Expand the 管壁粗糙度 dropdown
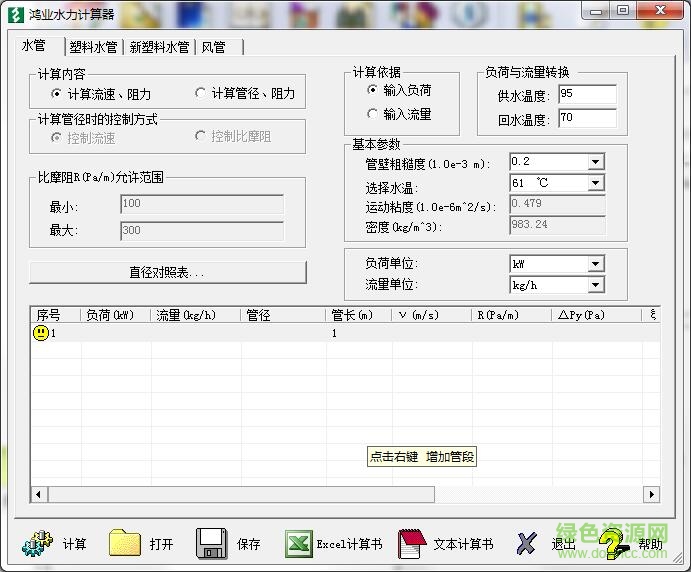Image resolution: width=691 pixels, height=572 pixels. [595, 162]
